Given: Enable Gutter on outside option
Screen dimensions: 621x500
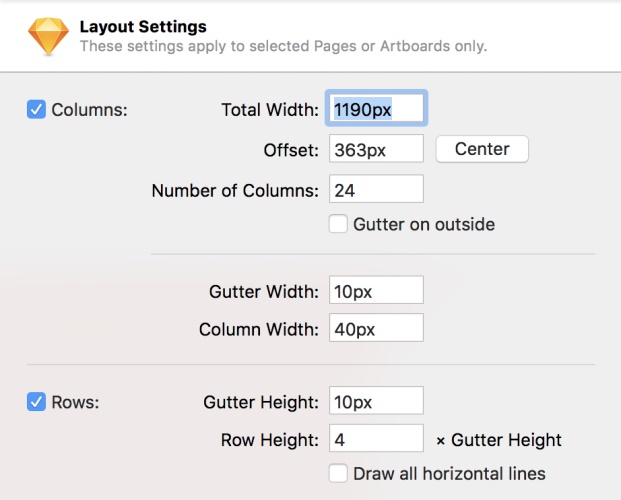Looking at the screenshot, I should [x=338, y=224].
